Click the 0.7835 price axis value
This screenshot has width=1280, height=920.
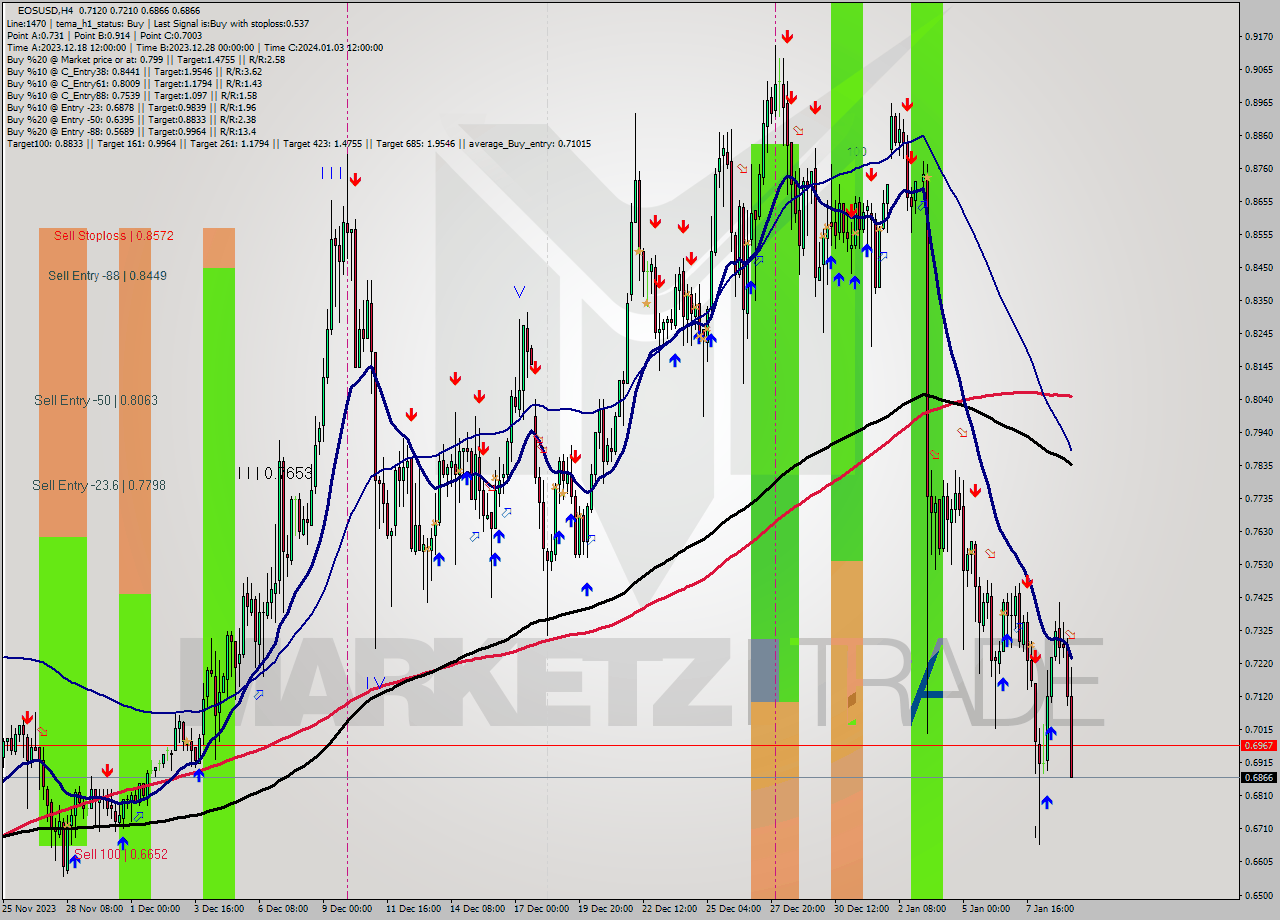point(1258,466)
